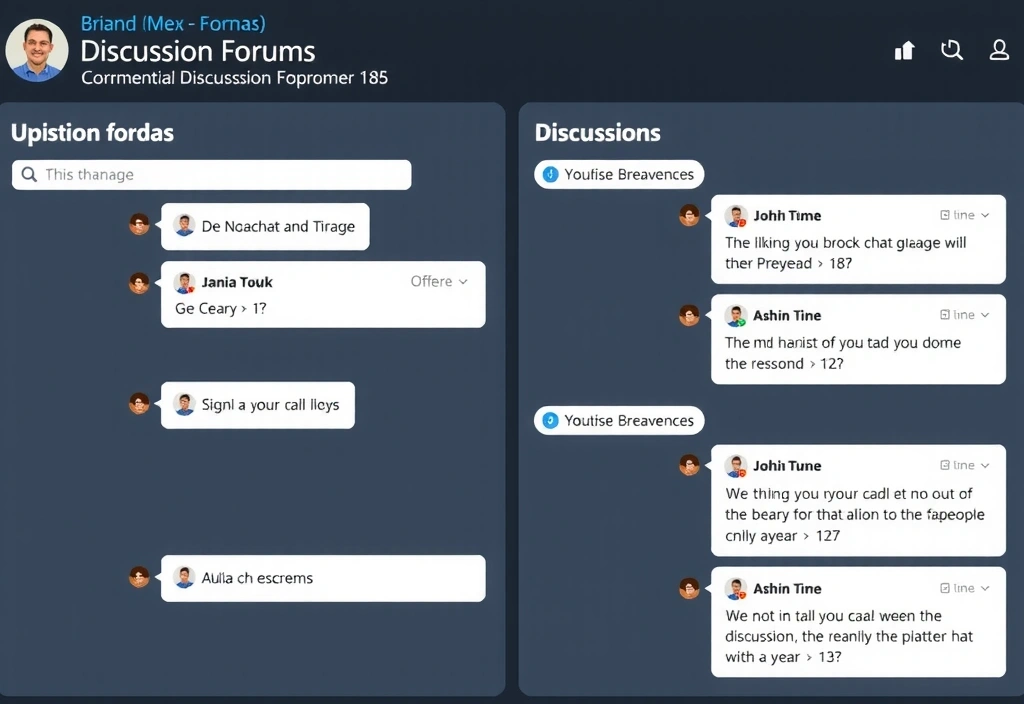Click the blue icon in the Youfise Breavences pill above Johh Time
The height and width of the screenshot is (704, 1024).
(x=549, y=174)
